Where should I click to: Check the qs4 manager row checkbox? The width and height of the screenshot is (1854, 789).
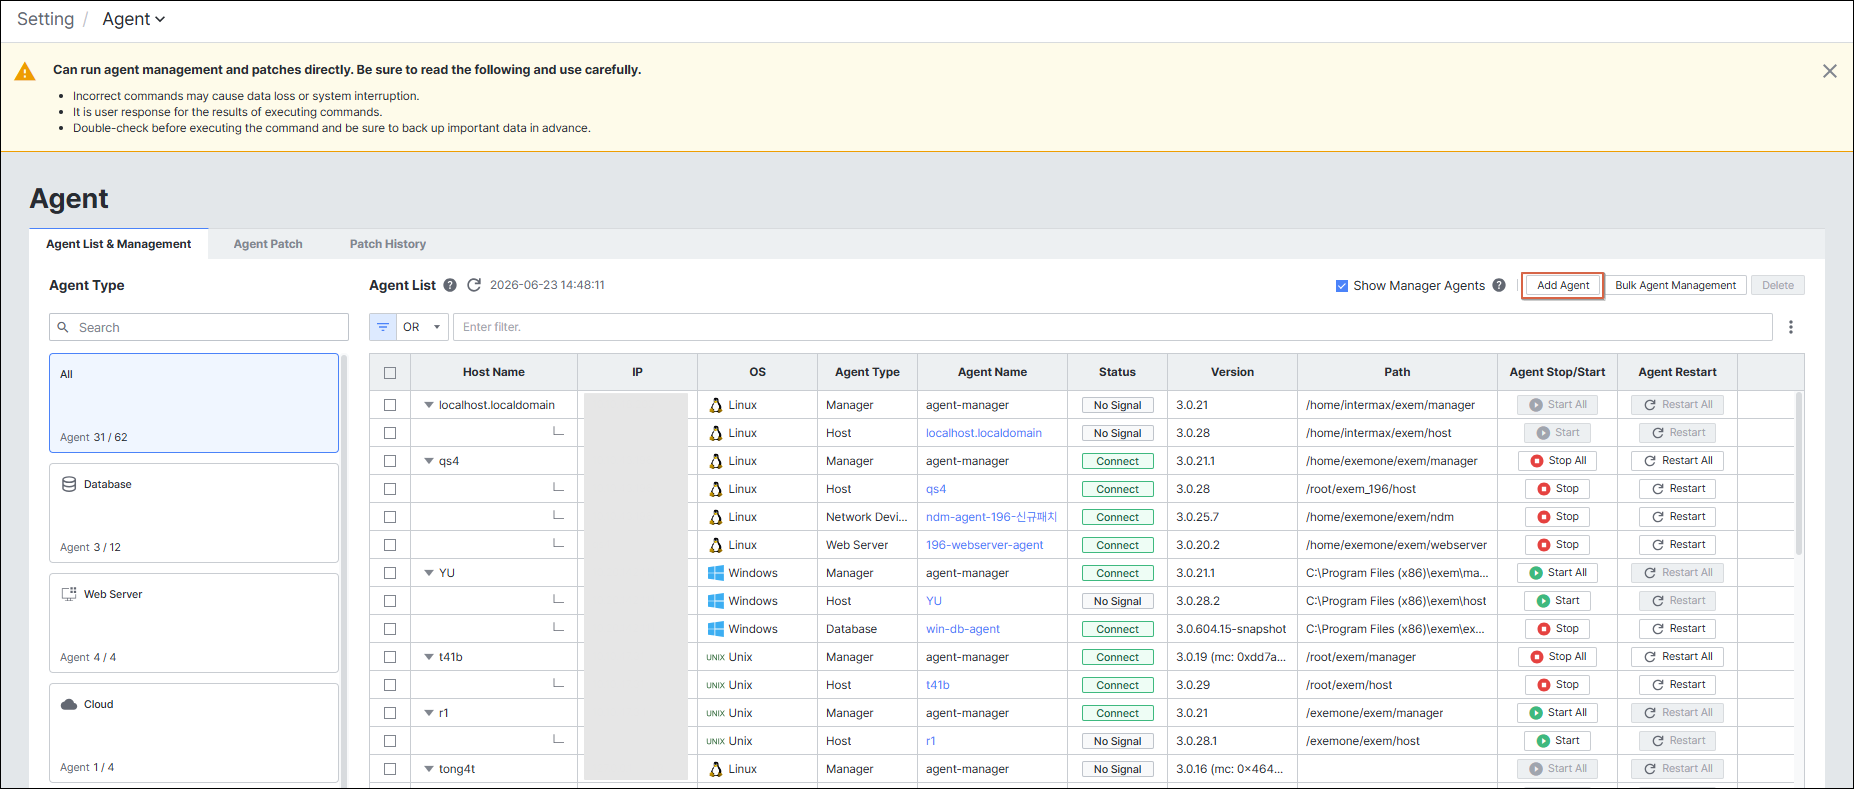coord(390,461)
